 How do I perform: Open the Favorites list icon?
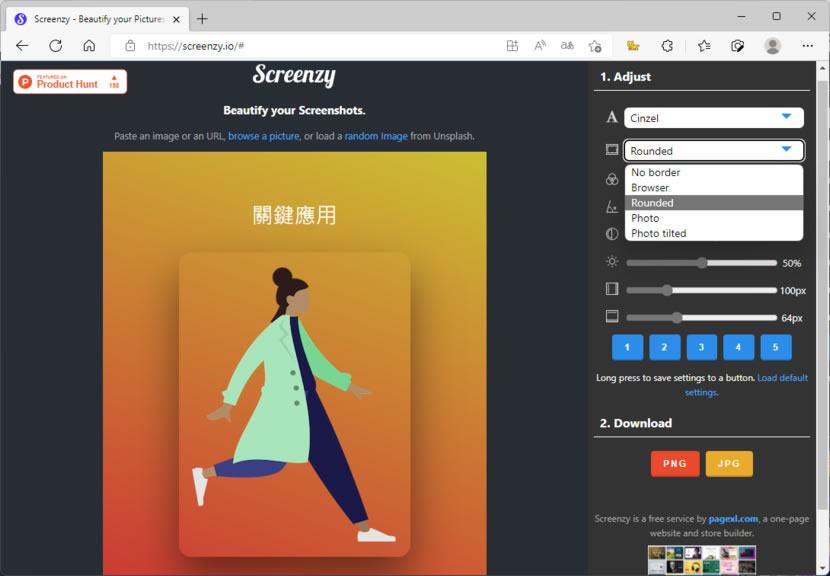pyautogui.click(x=703, y=46)
